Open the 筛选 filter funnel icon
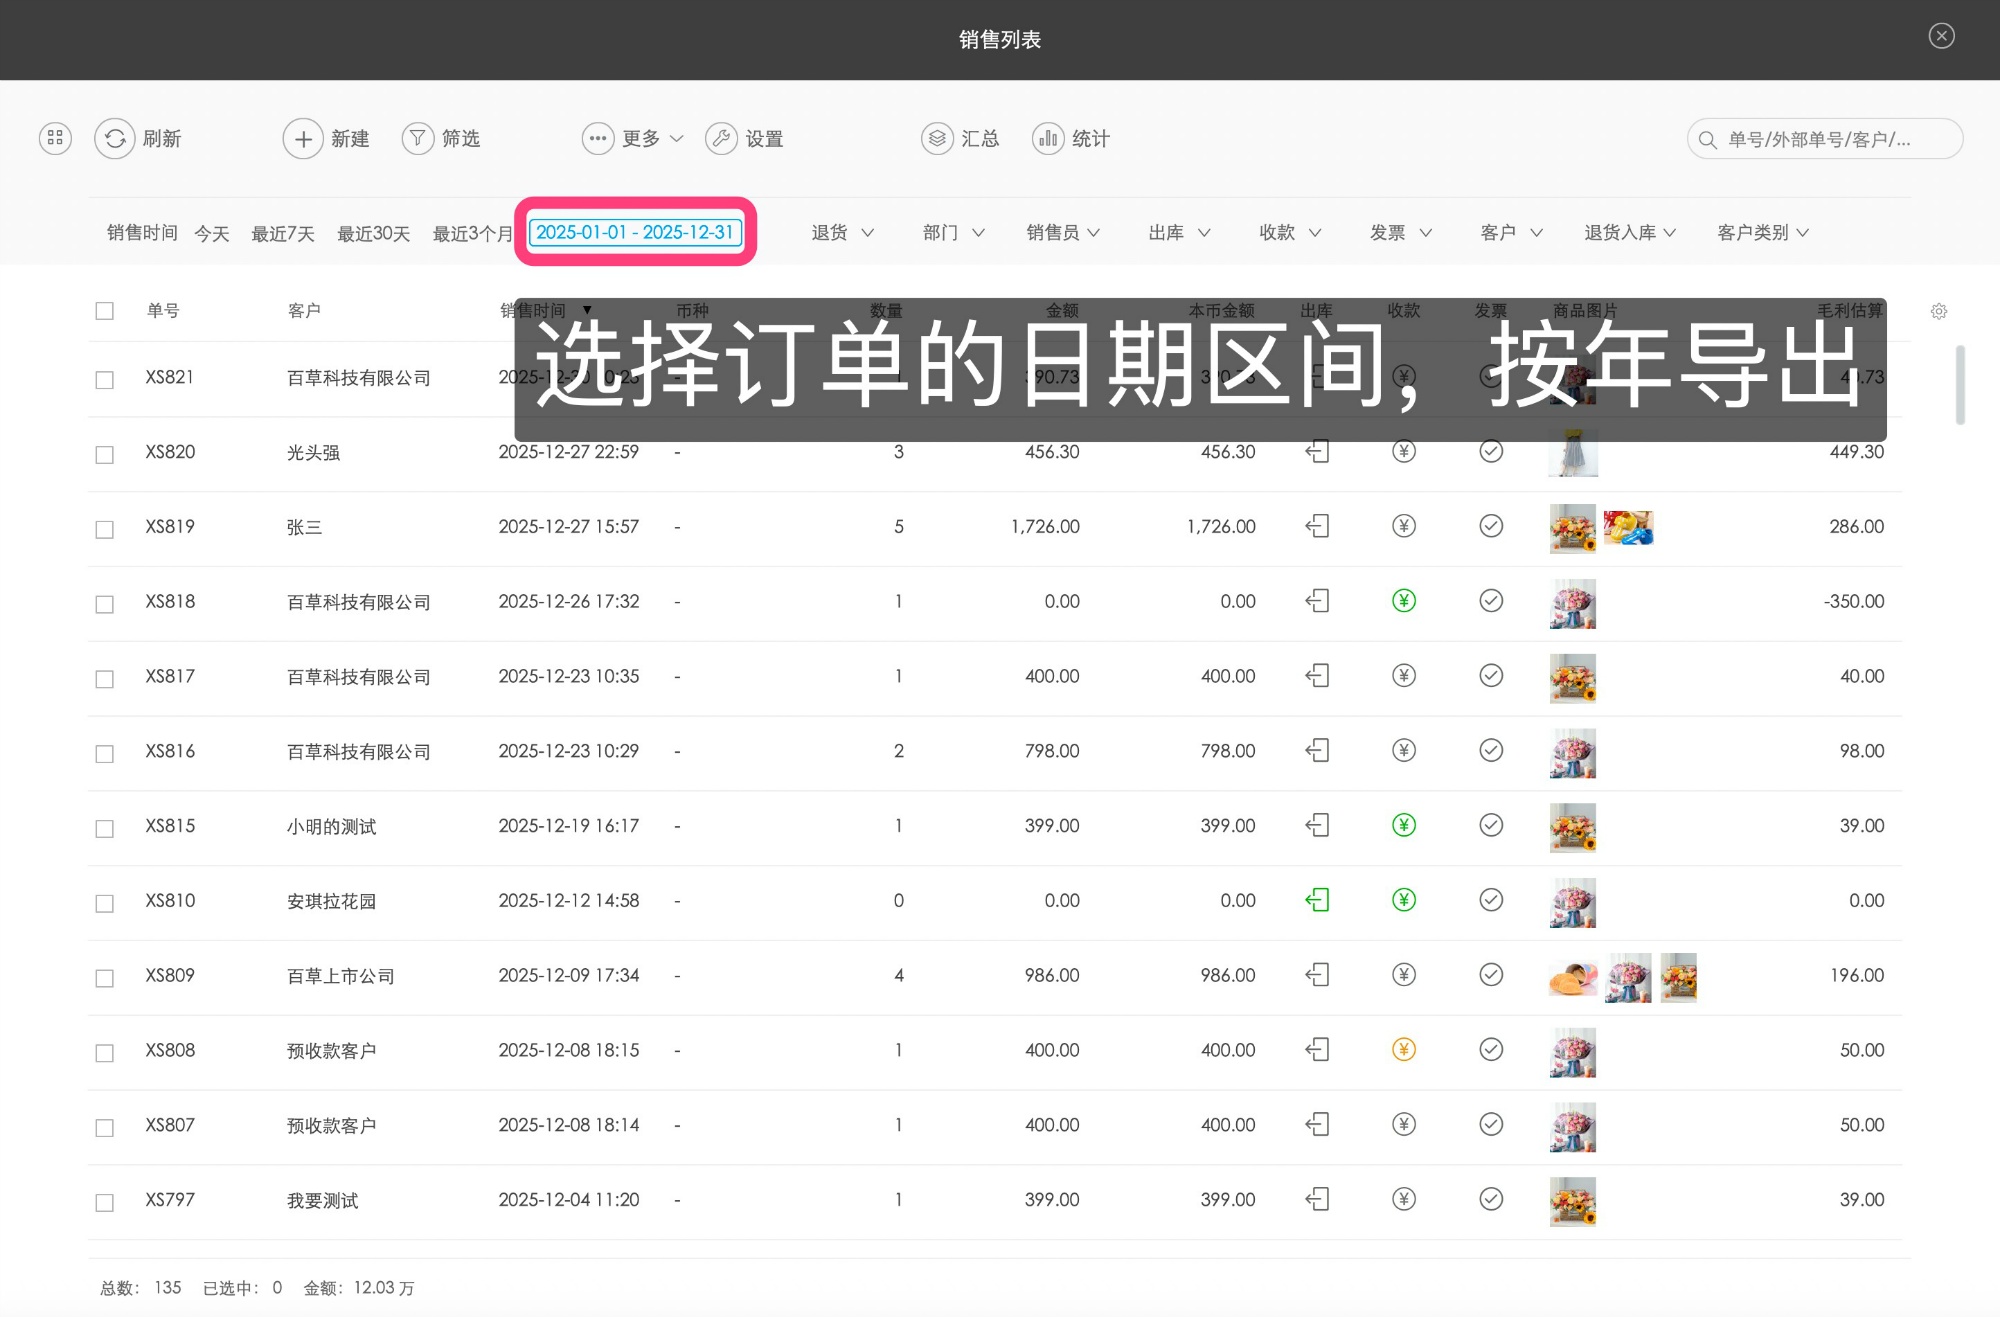This screenshot has width=2000, height=1317. [x=417, y=138]
